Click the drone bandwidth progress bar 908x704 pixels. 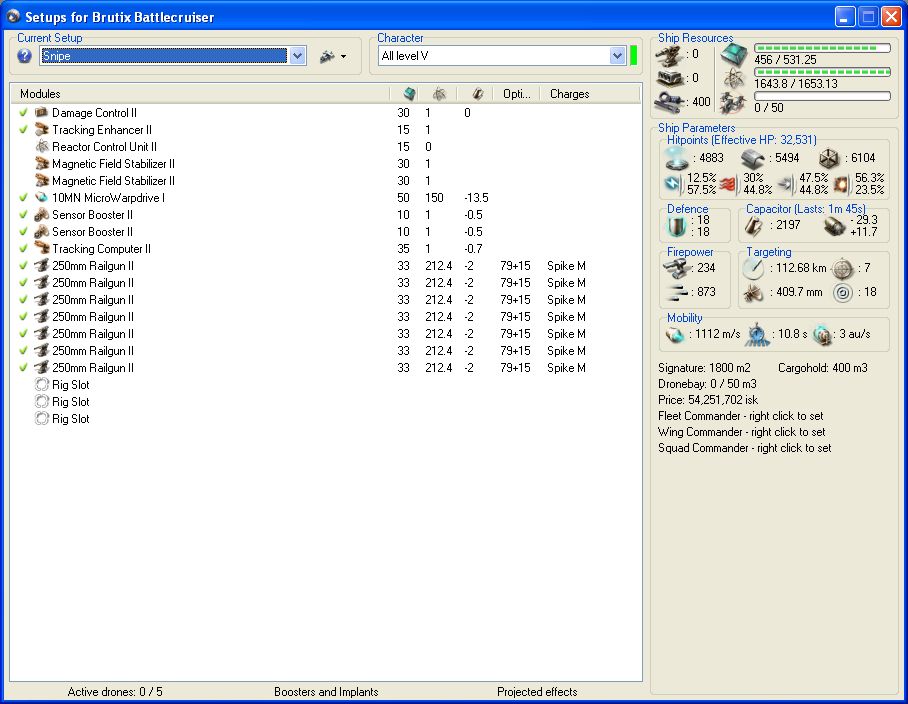coord(822,96)
